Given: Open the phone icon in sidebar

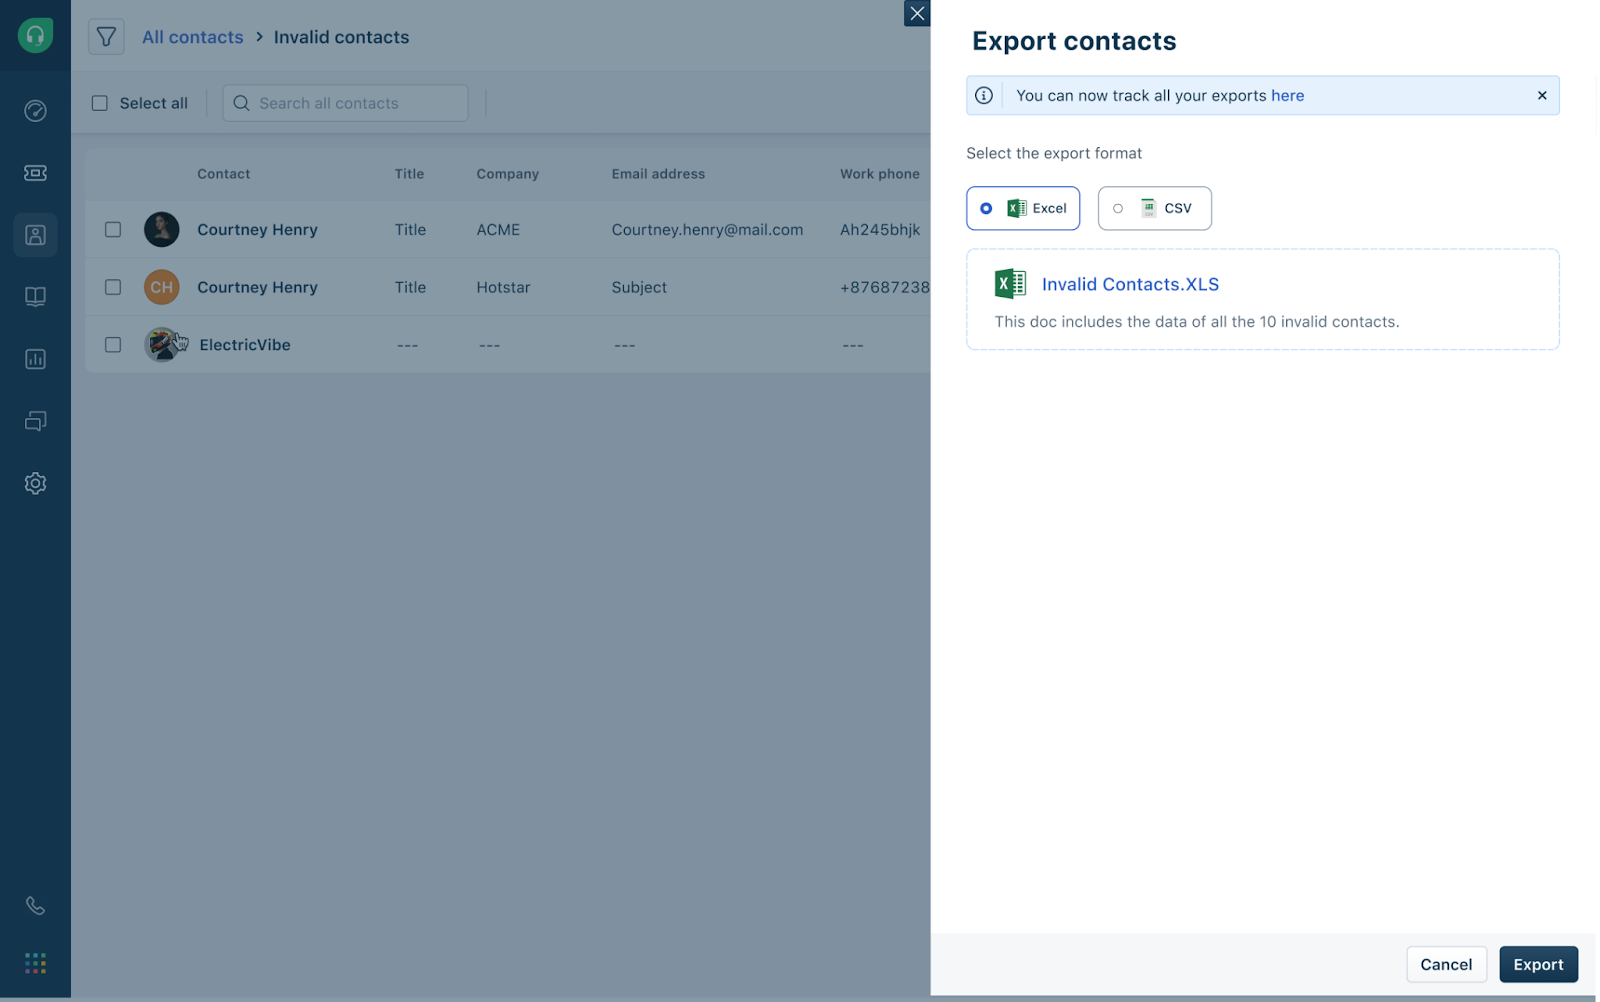Looking at the screenshot, I should (x=35, y=906).
